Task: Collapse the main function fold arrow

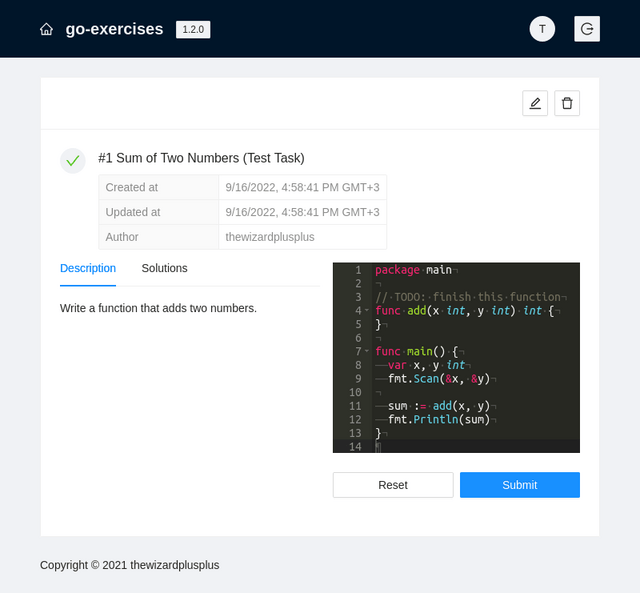Action: [367, 351]
